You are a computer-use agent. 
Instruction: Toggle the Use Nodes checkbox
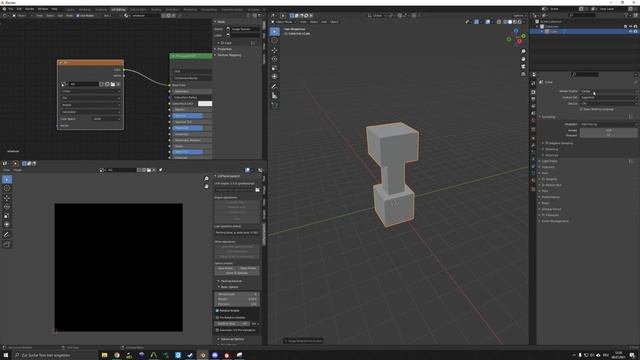(x=78, y=16)
